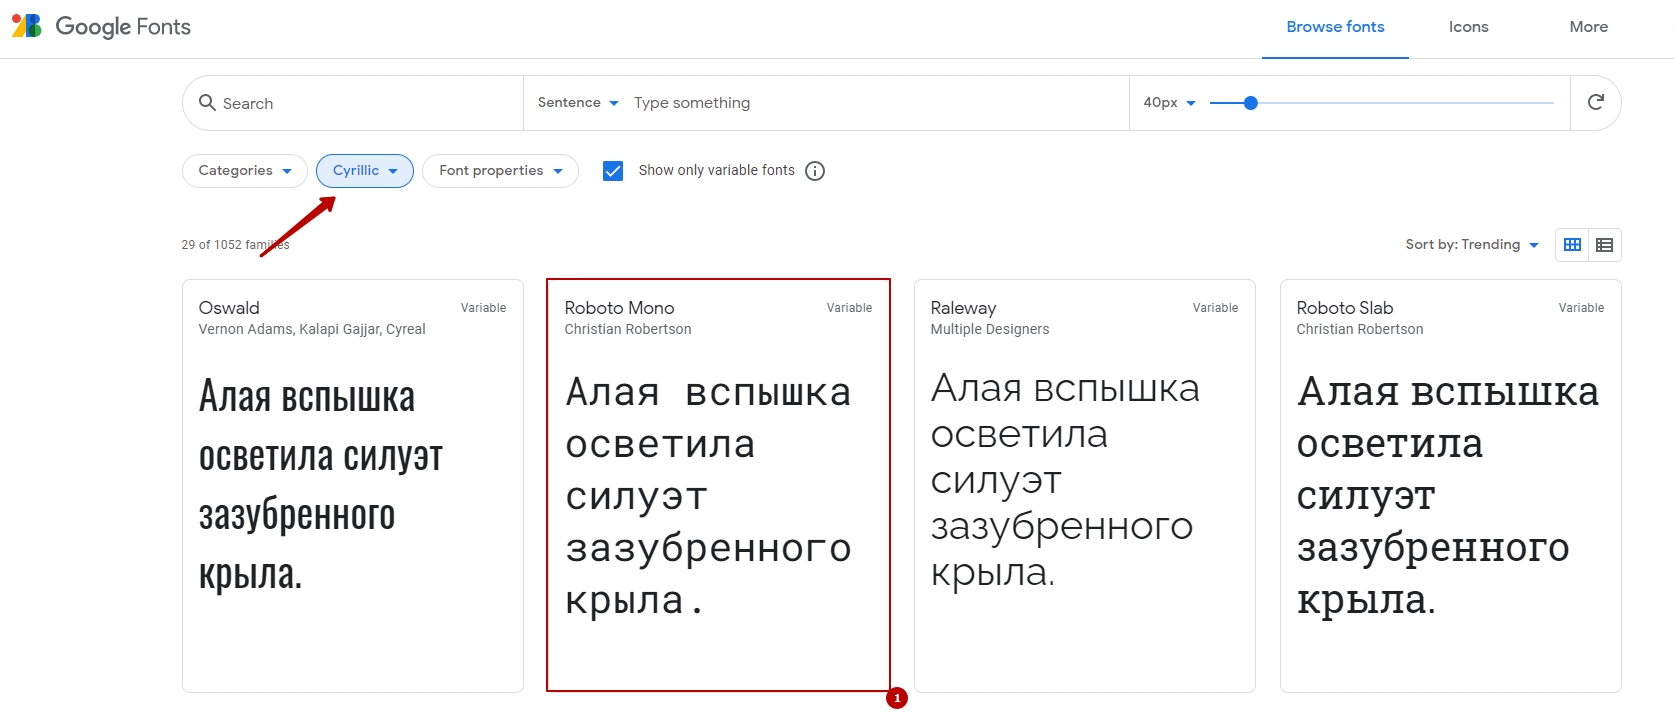
Task: Open the Raleway font card
Action: point(1085,486)
